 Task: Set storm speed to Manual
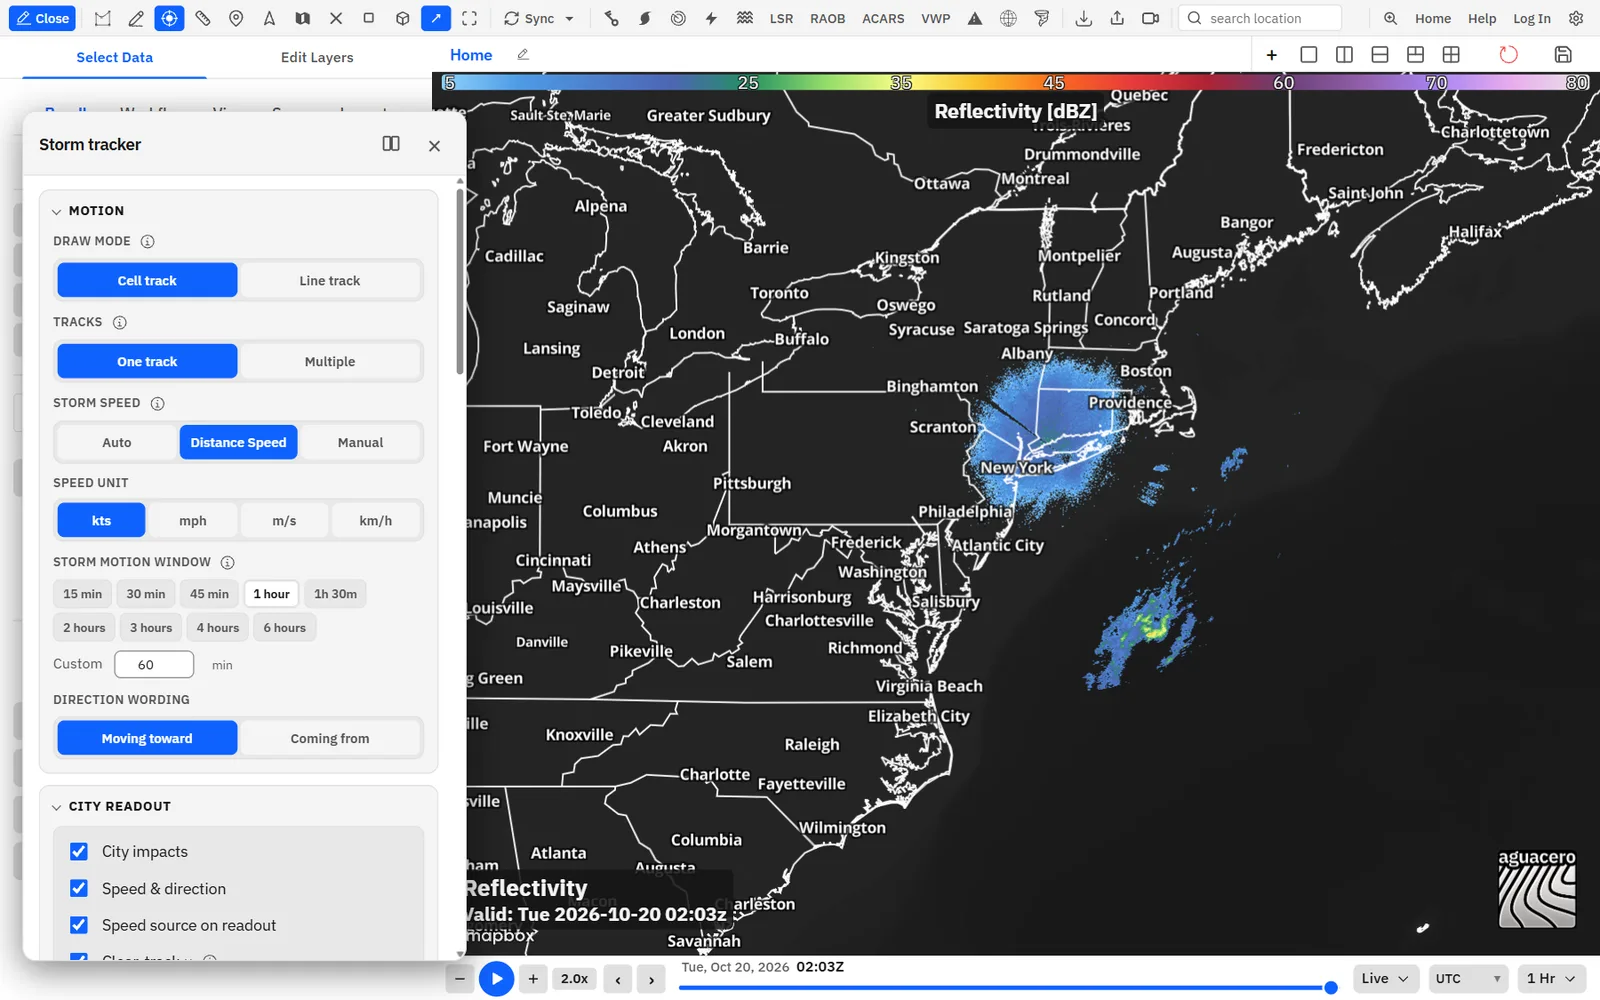[360, 442]
